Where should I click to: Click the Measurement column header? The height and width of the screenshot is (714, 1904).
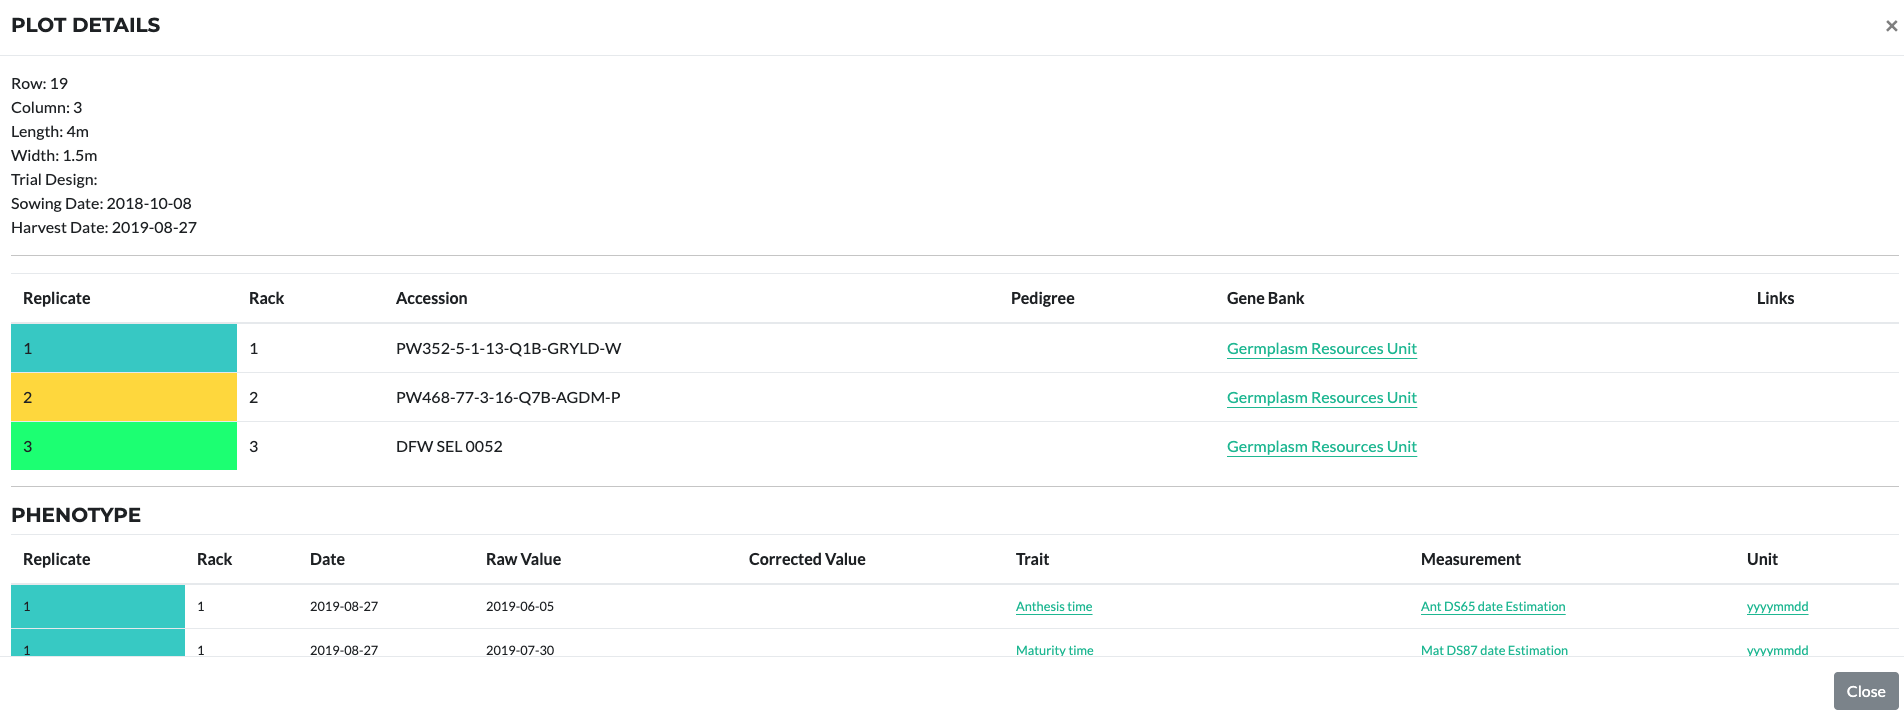[1470, 559]
